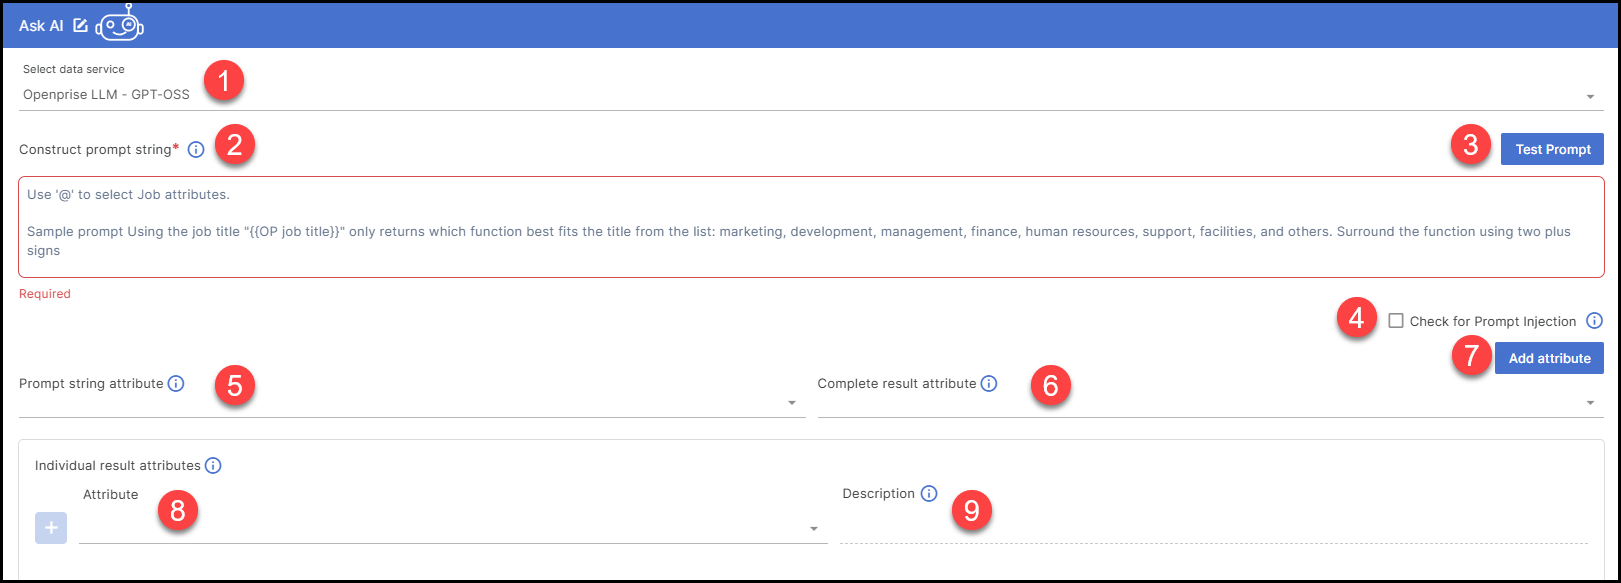Click the info icon next to Construct prompt string
Image resolution: width=1621 pixels, height=583 pixels.
196,149
